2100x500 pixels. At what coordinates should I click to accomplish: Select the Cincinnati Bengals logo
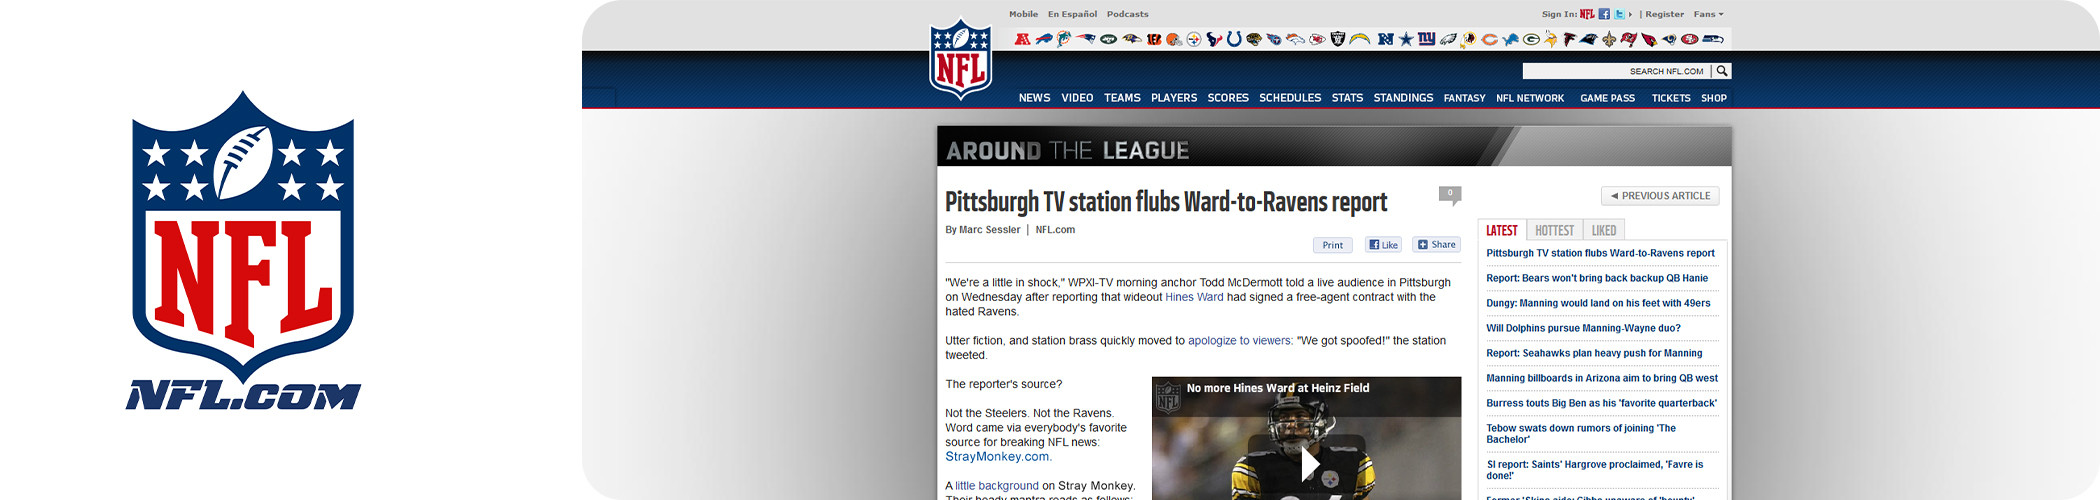point(1154,39)
